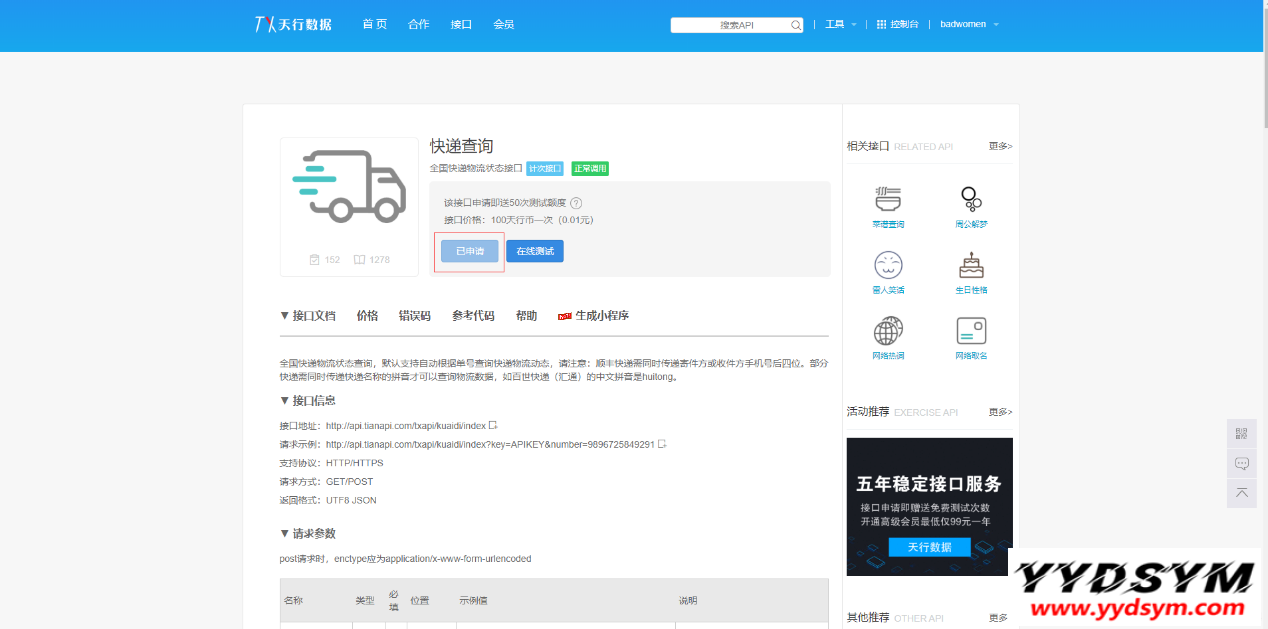Click the 在线测试 online test button
Screen dimensions: 1268x629
point(534,251)
